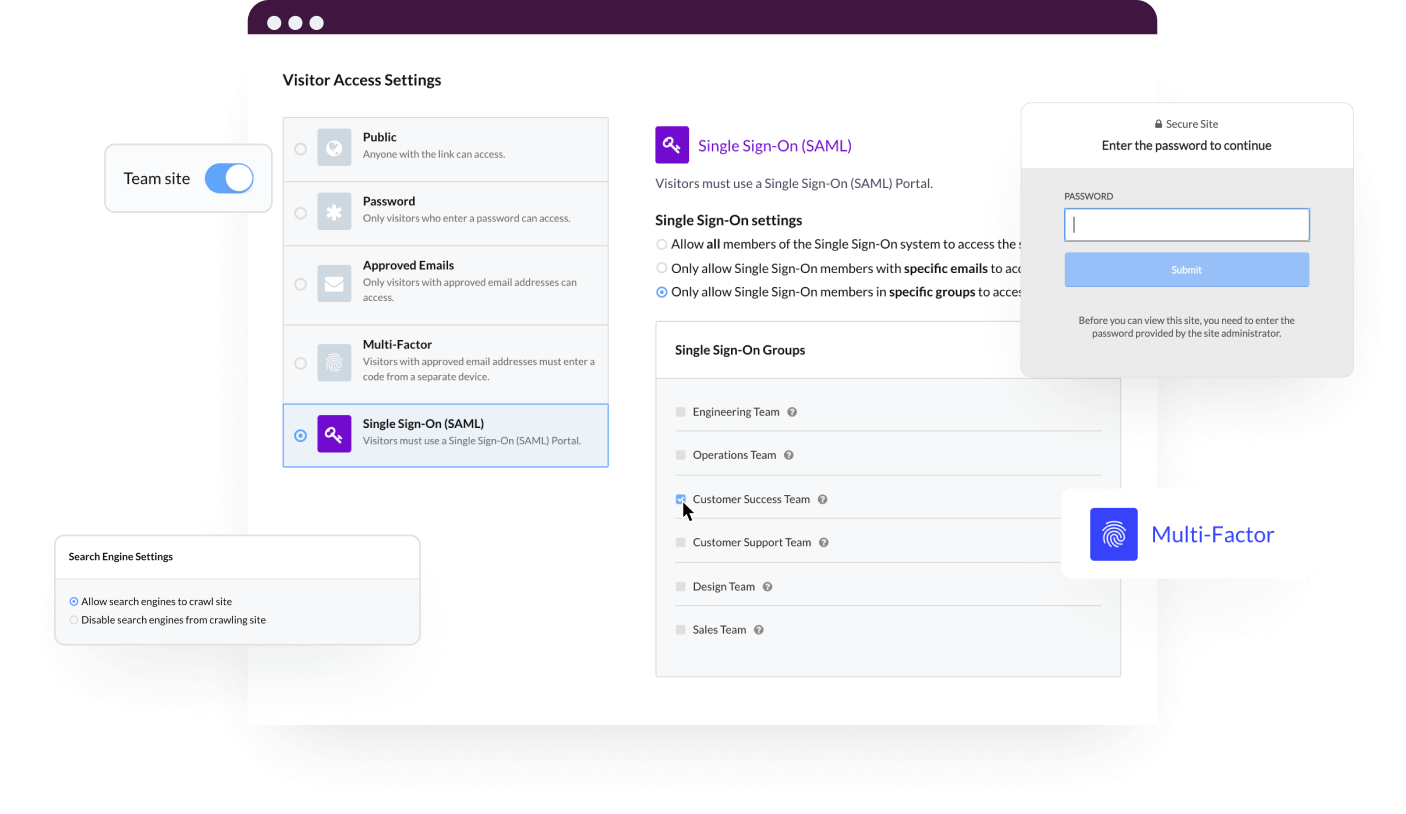Image resolution: width=1406 pixels, height=814 pixels.
Task: Select Allow search engines to crawl site
Action: pyautogui.click(x=74, y=602)
